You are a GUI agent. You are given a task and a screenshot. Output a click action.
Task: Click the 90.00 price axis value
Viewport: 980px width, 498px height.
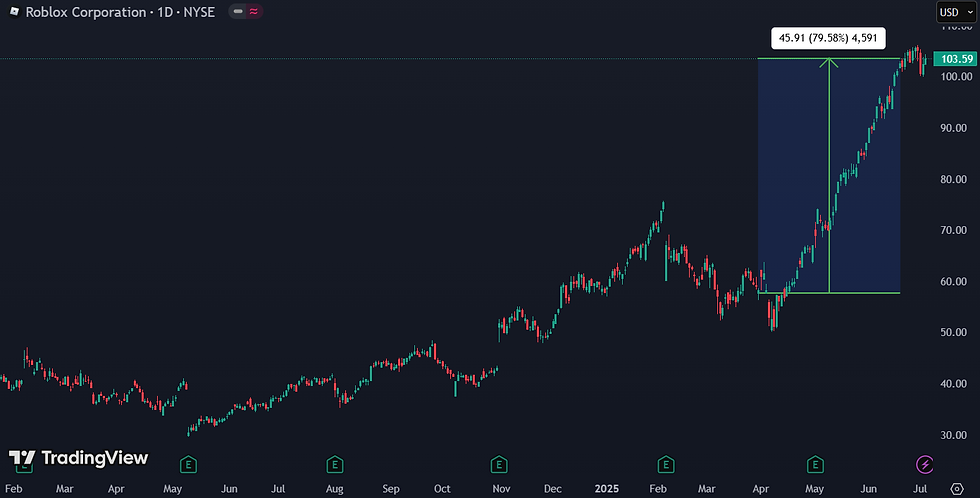coord(954,127)
